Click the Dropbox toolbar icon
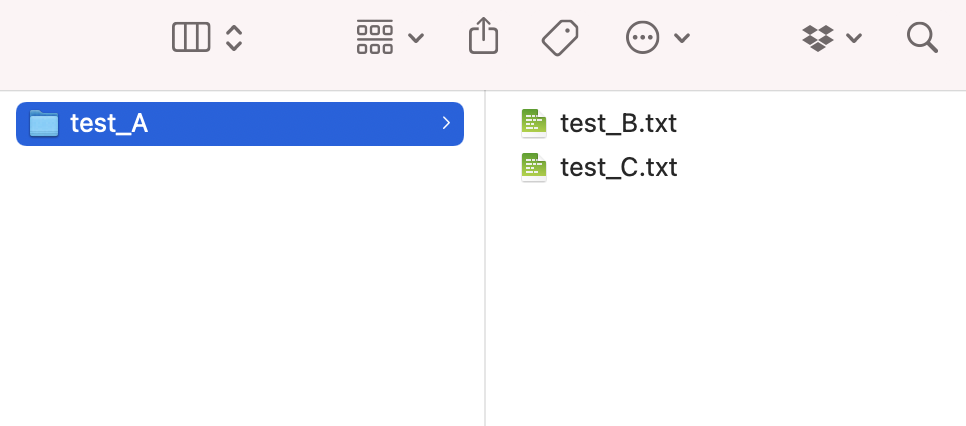This screenshot has width=966, height=426. (x=818, y=38)
